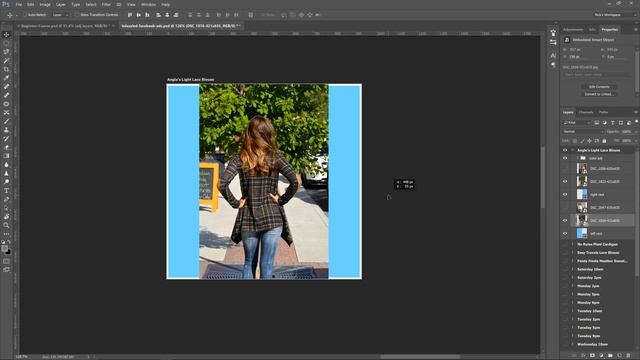Viewport: 640px width, 360px height.
Task: Open the File menu
Action: point(18,4)
